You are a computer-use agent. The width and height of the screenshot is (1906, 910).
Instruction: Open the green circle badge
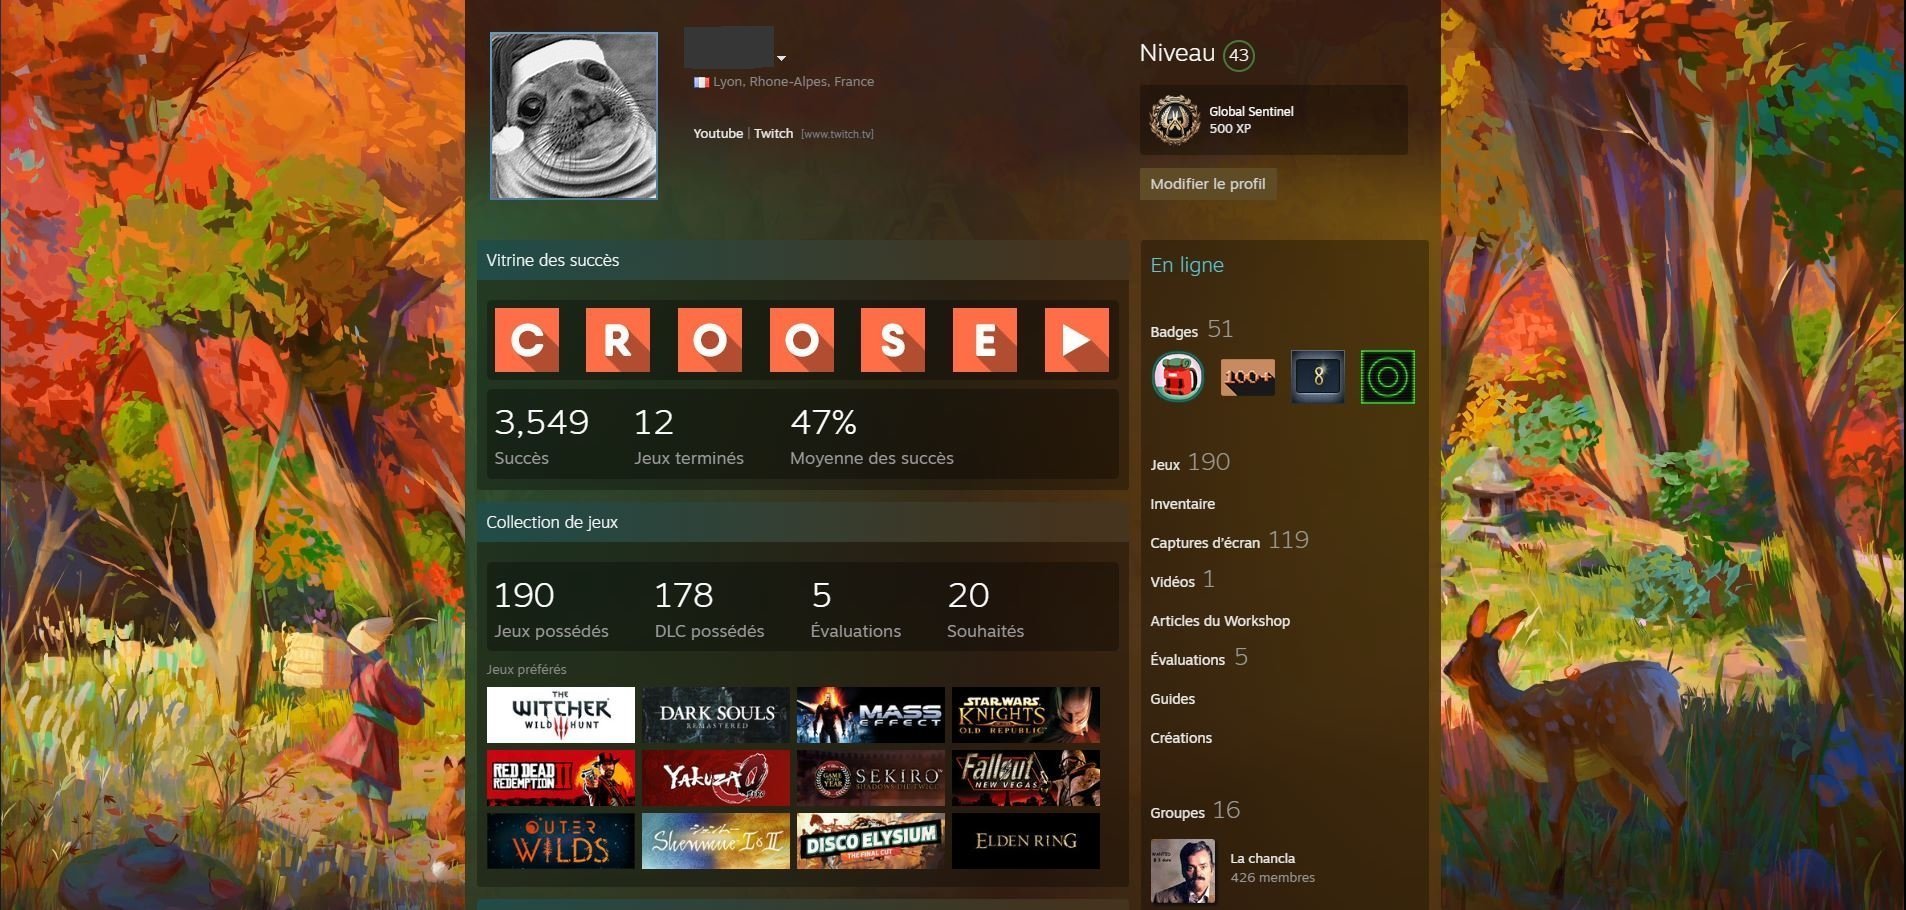click(1388, 377)
